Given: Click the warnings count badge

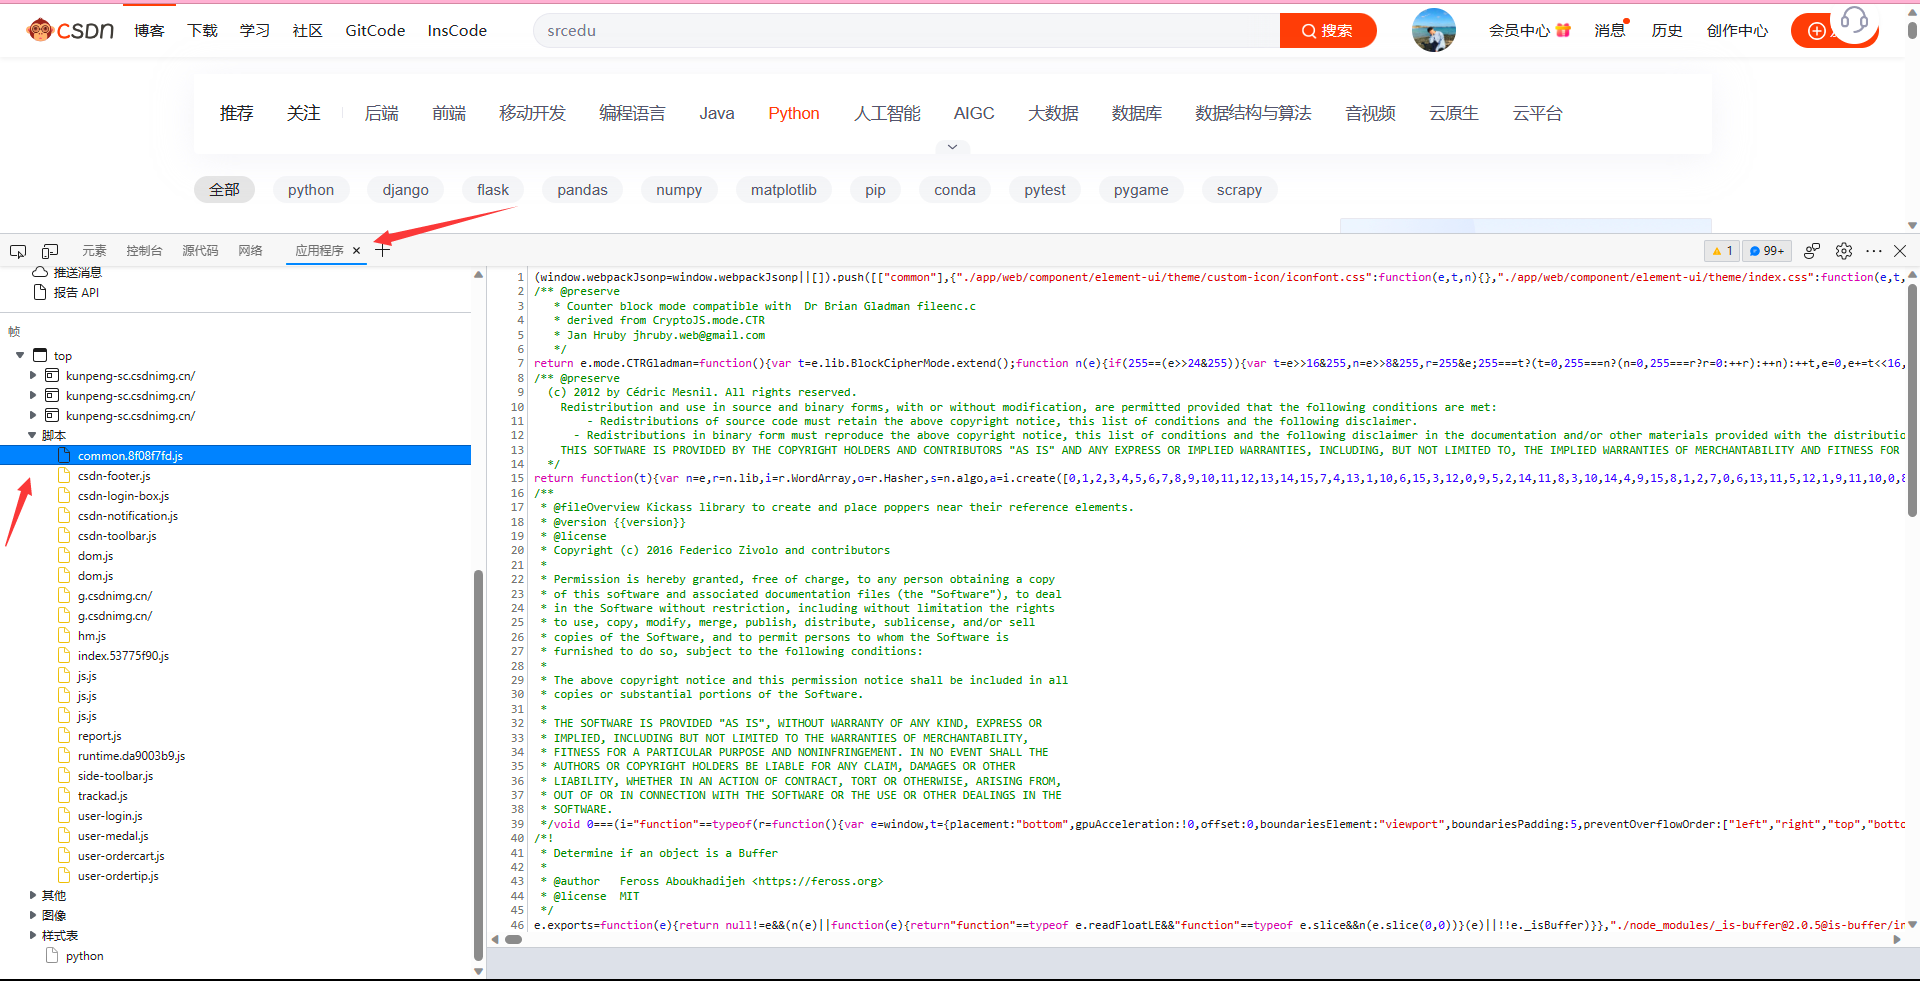Looking at the screenshot, I should (1722, 251).
